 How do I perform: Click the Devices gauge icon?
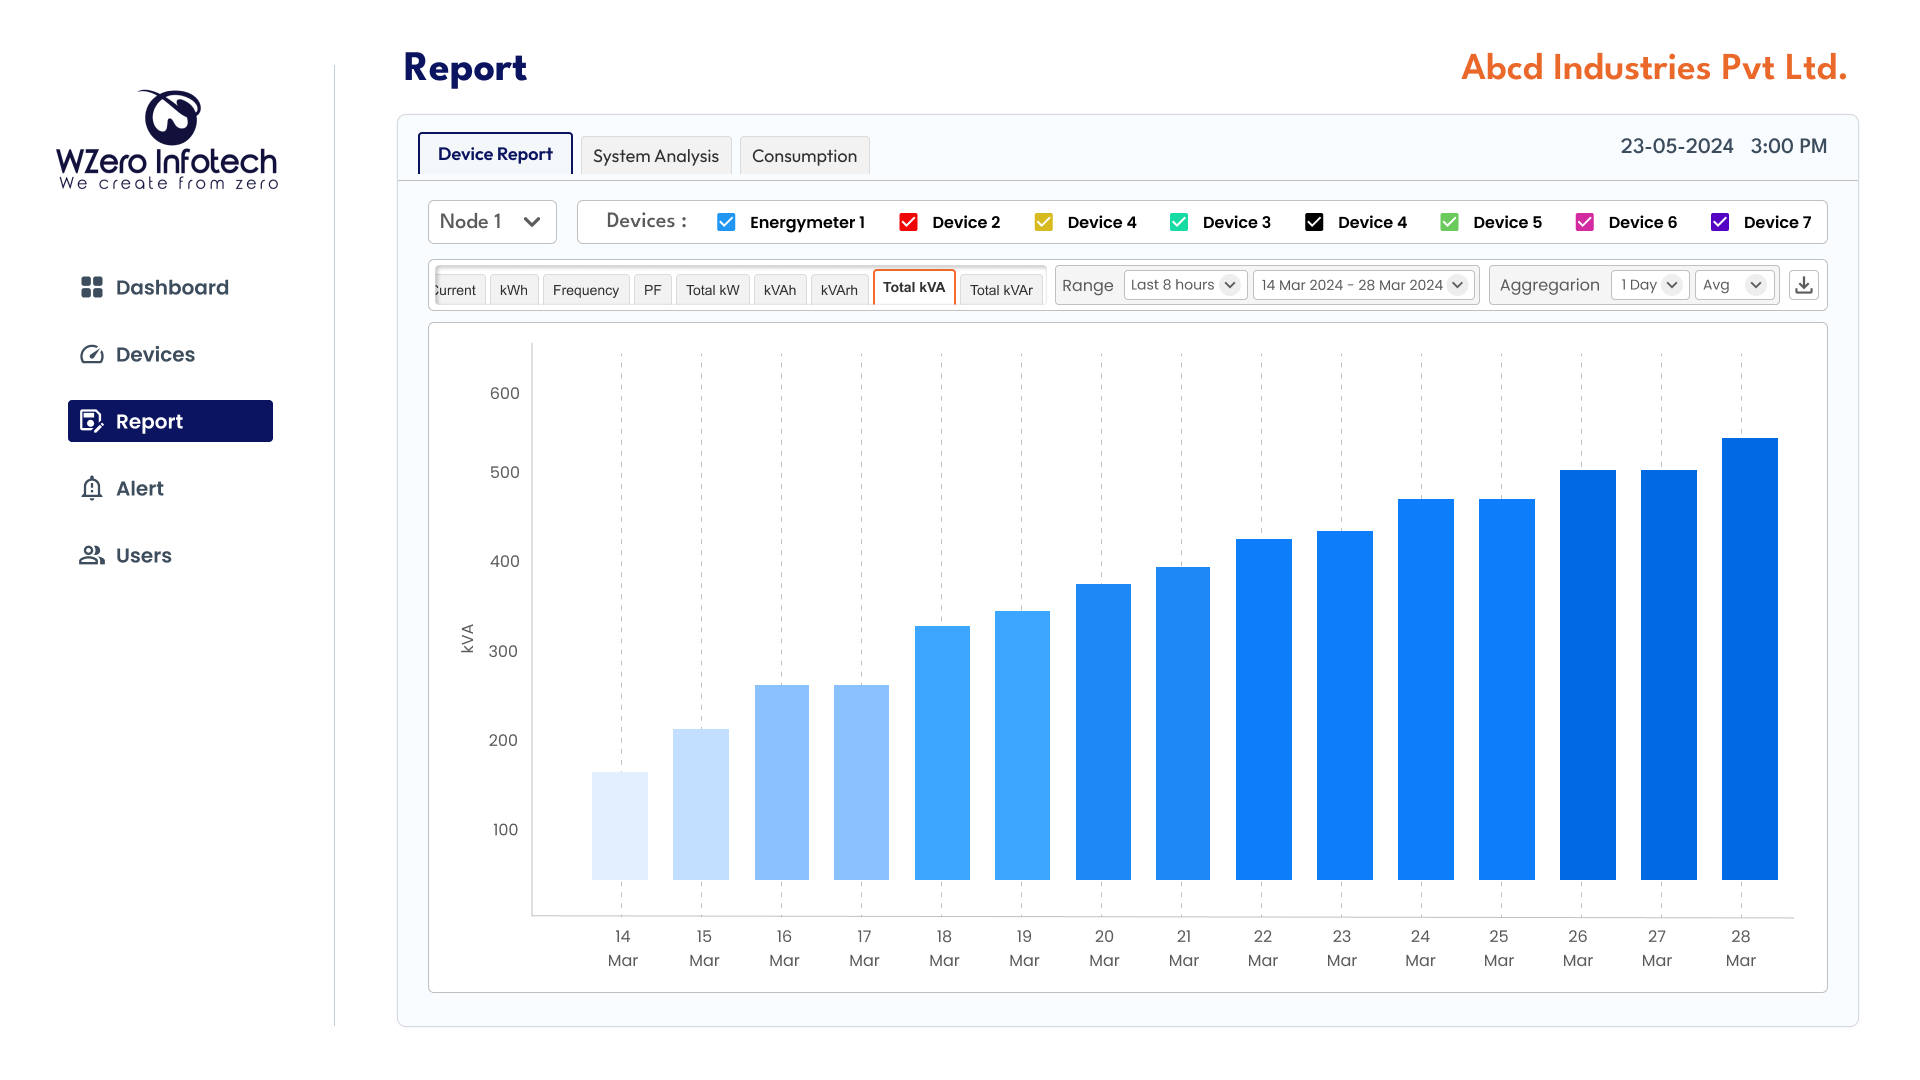92,354
